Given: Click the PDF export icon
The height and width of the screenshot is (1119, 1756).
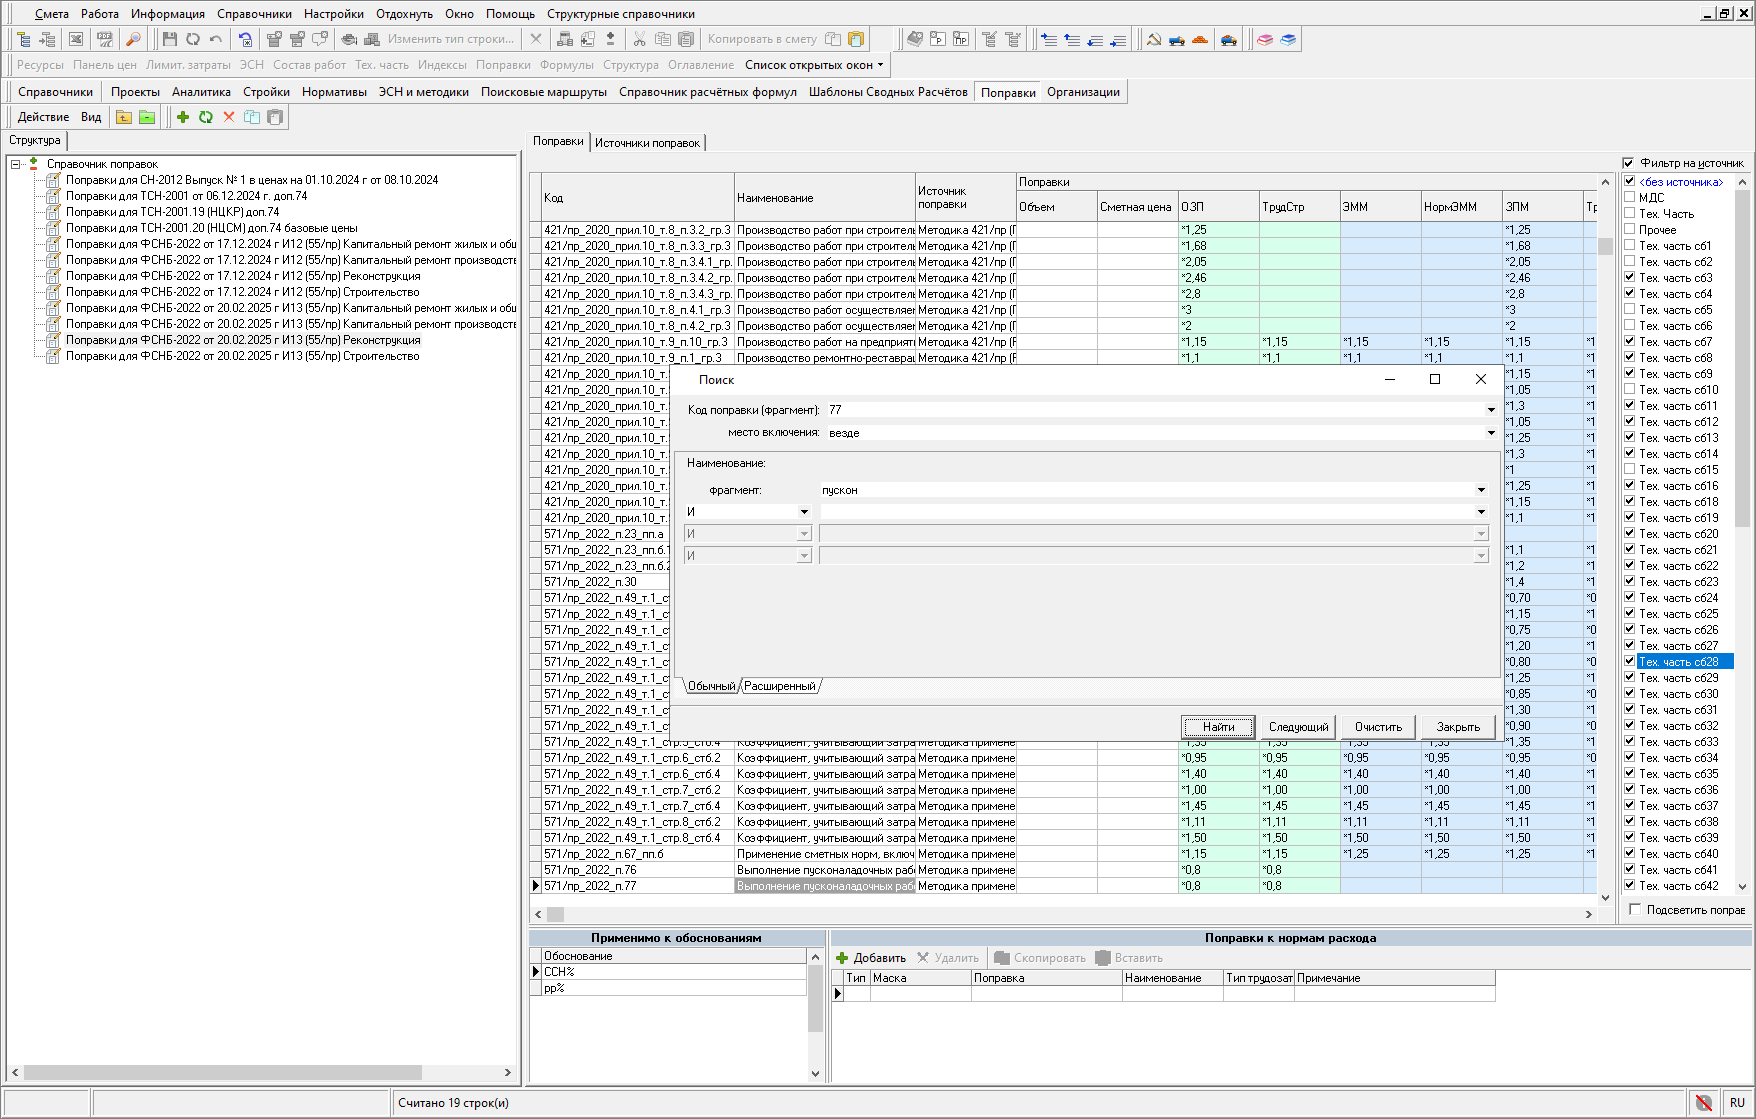Looking at the screenshot, I should pos(104,39).
